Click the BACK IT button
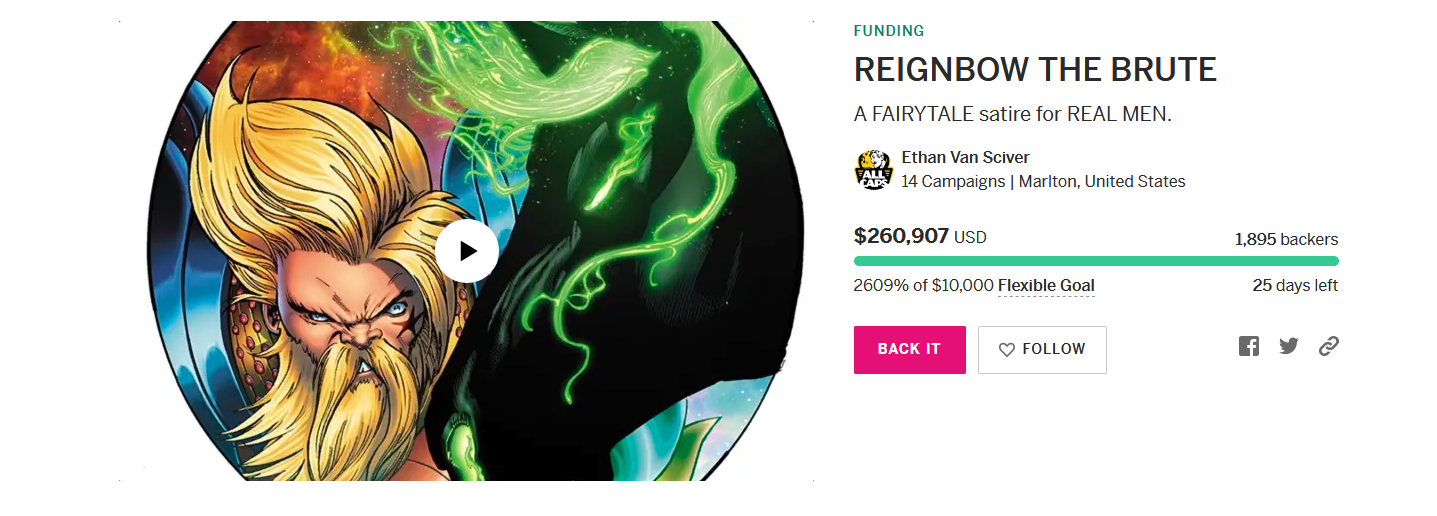 (x=909, y=350)
